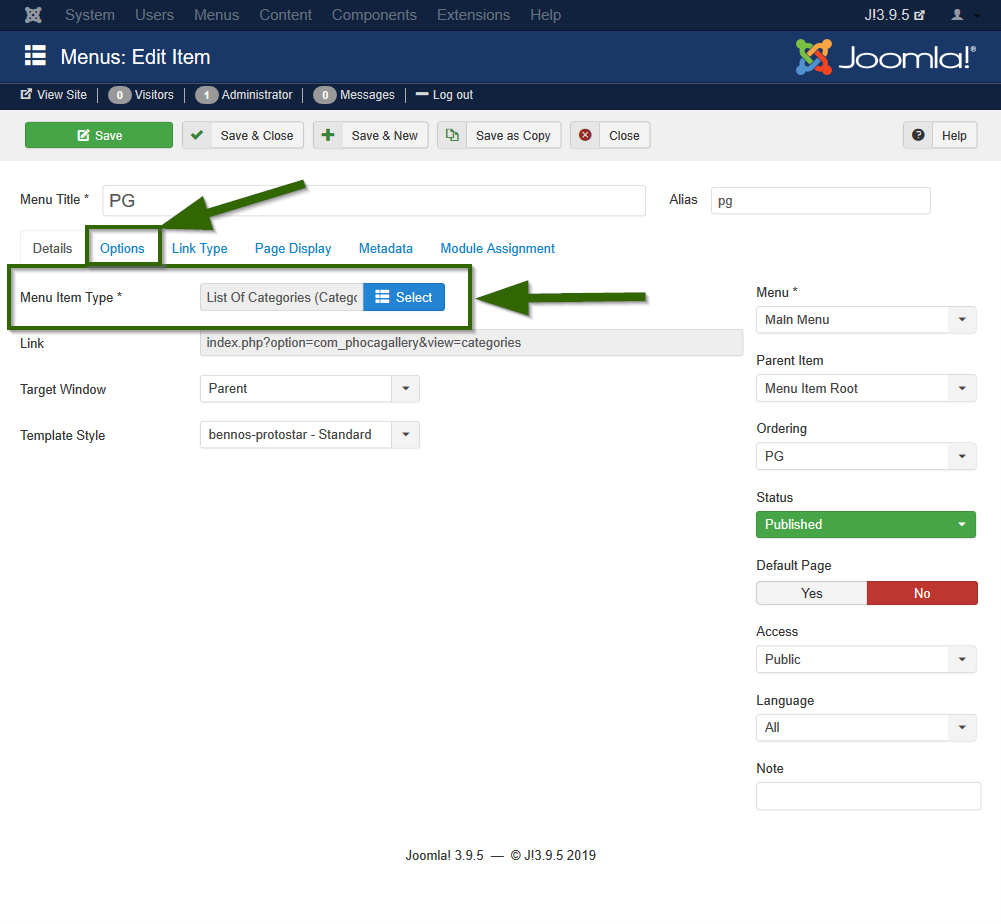Expand the Target Window dropdown

pos(309,389)
